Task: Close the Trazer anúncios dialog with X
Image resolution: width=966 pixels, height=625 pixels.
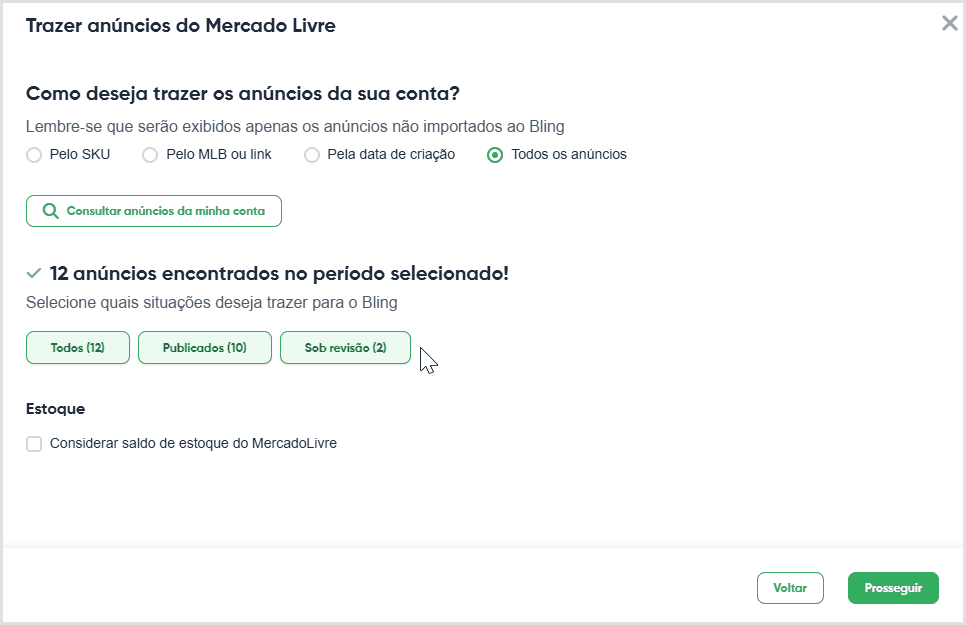Action: 949,23
